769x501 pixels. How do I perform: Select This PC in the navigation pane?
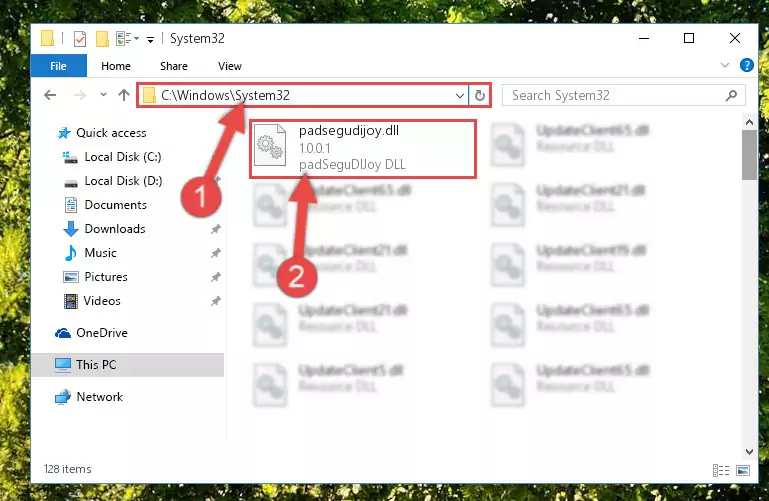[128, 365]
